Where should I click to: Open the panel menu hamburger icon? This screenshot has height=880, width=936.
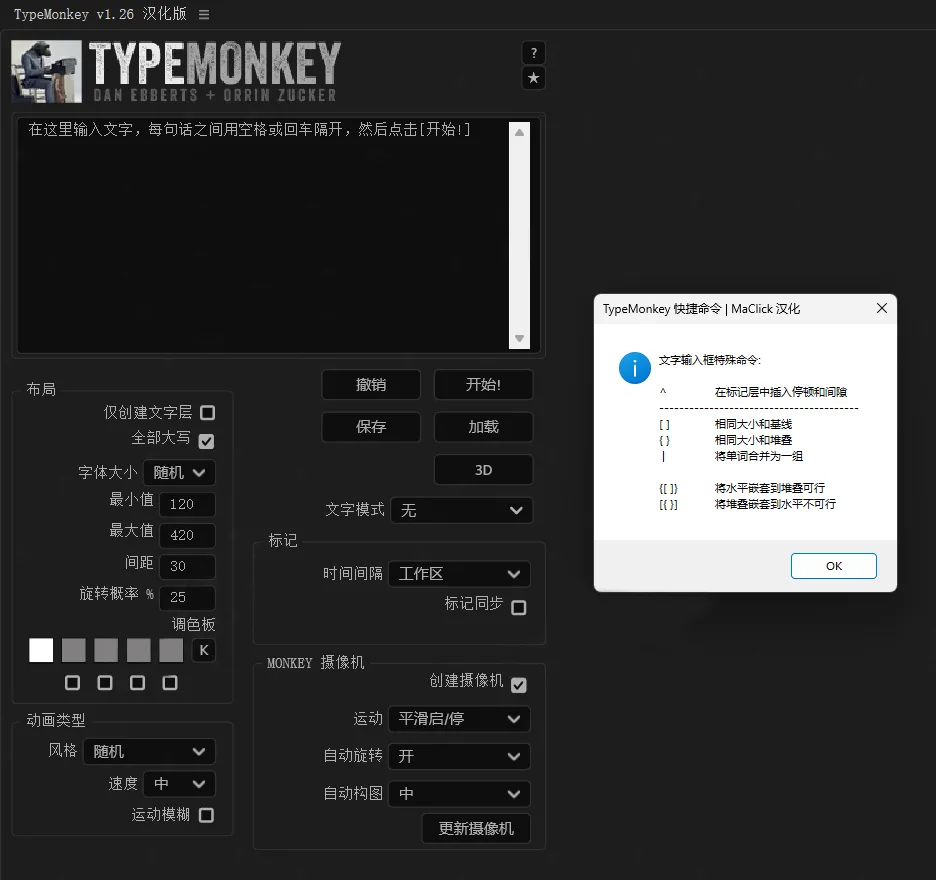point(204,15)
